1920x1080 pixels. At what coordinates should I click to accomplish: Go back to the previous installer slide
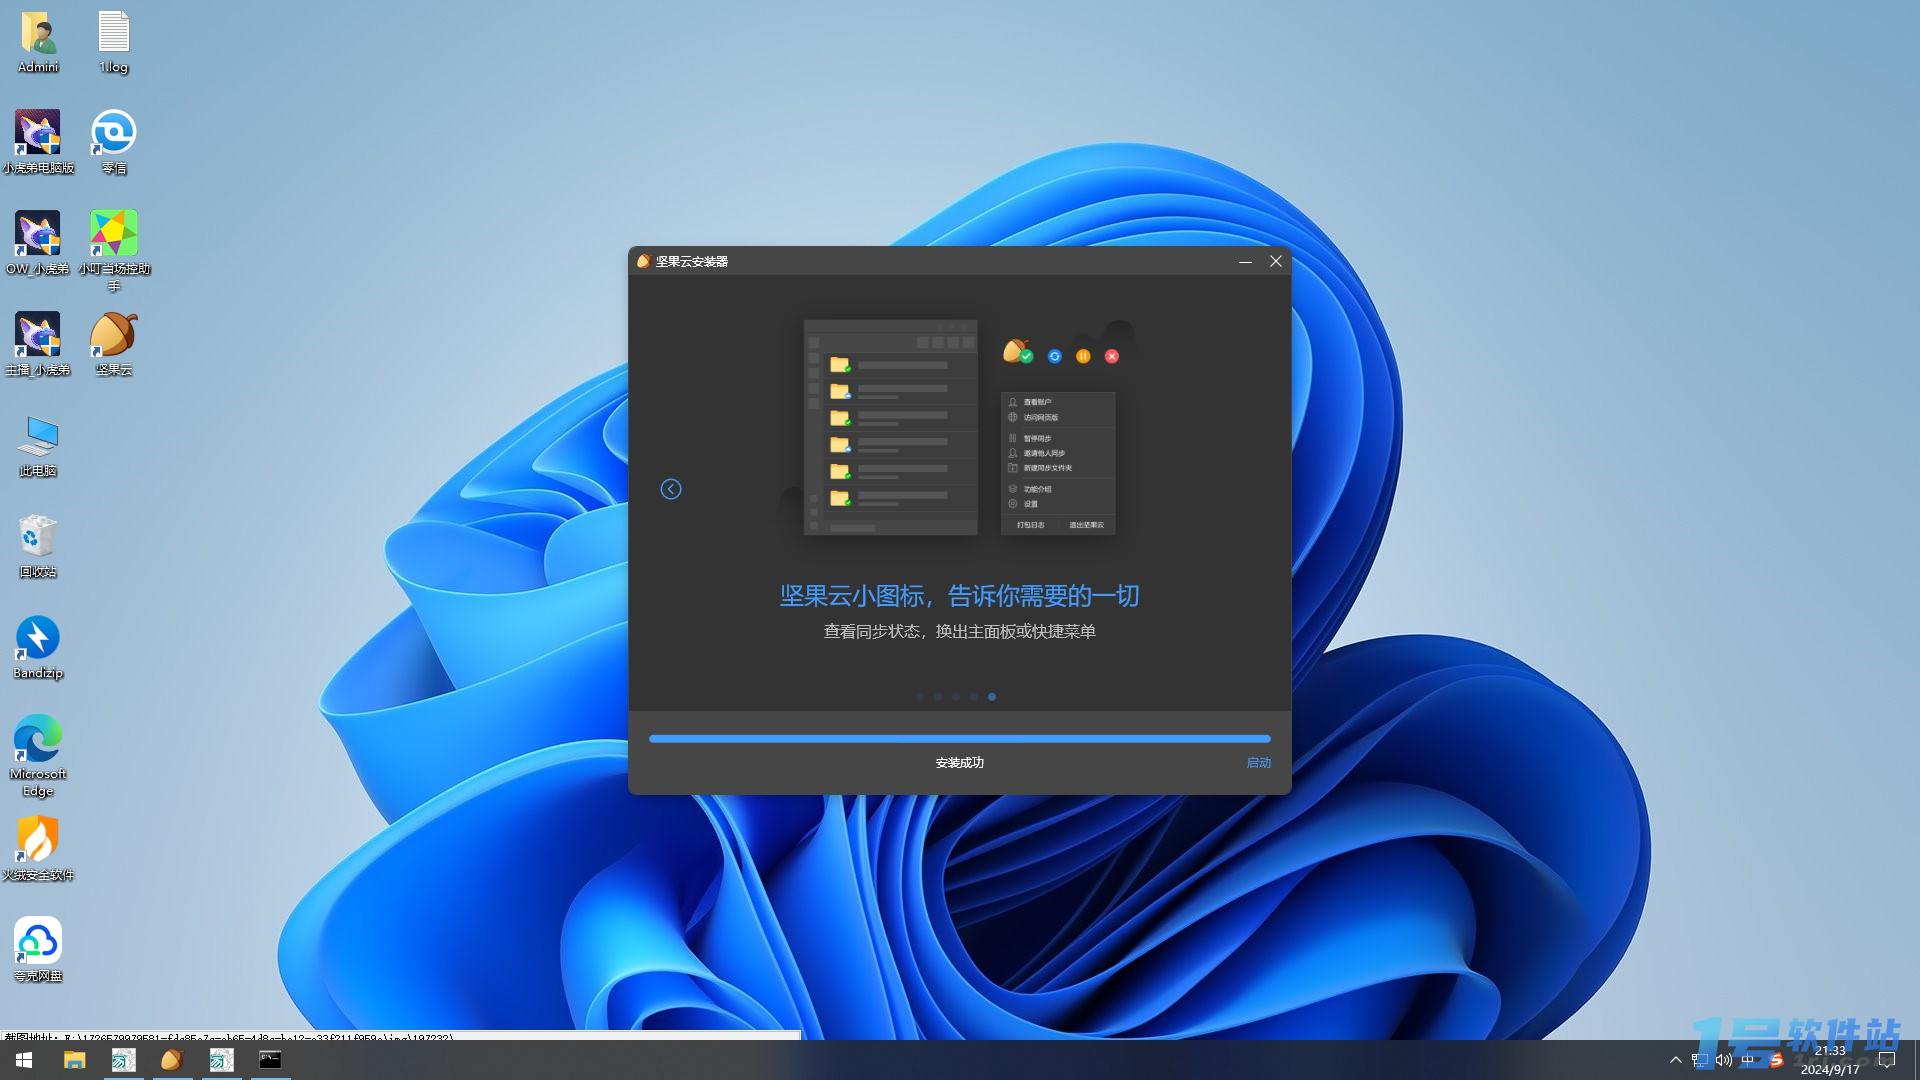pyautogui.click(x=671, y=489)
